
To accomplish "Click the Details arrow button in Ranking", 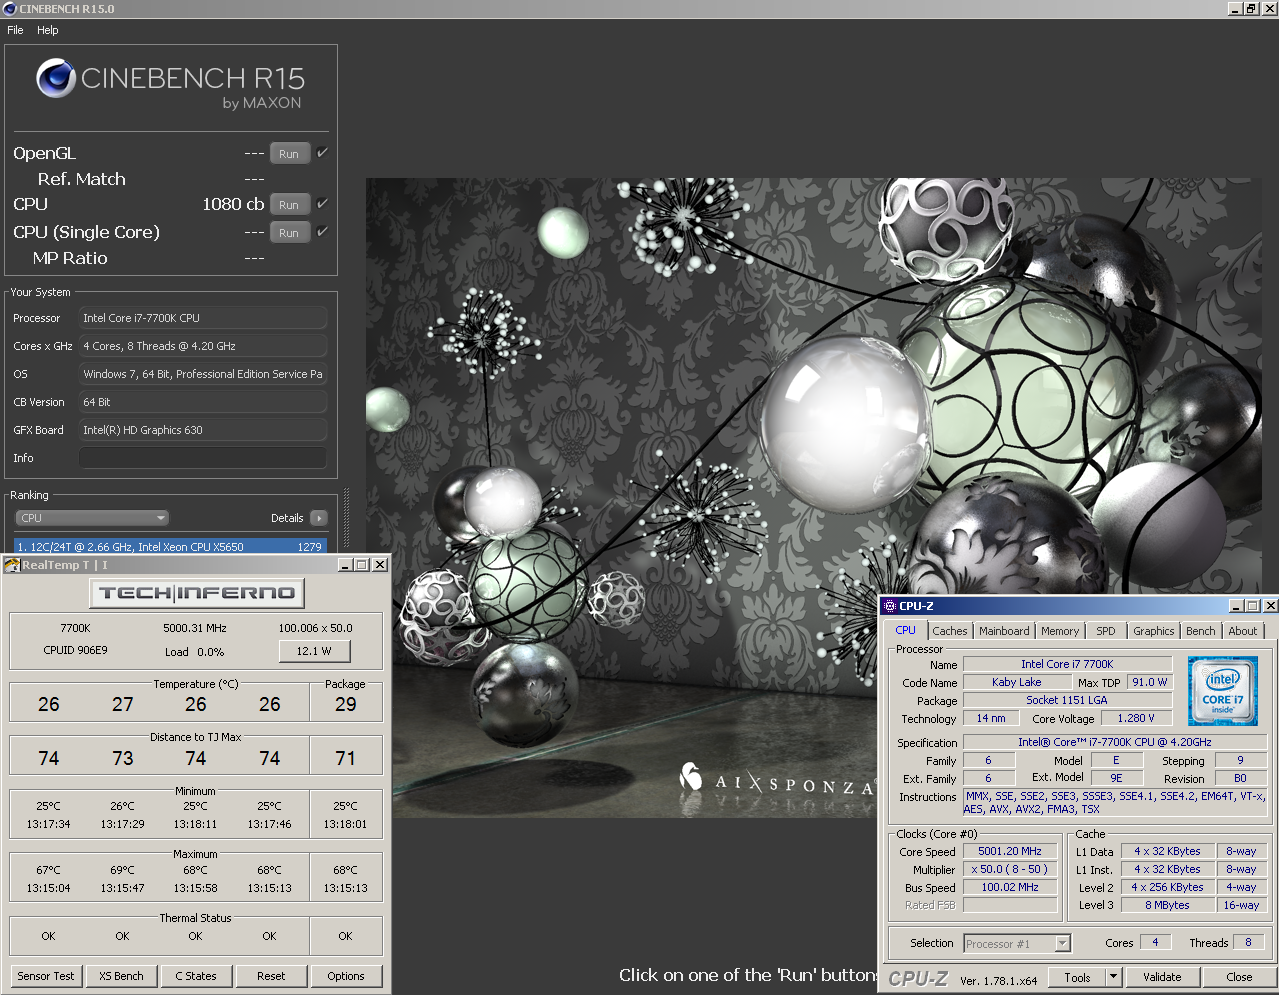I will (319, 518).
